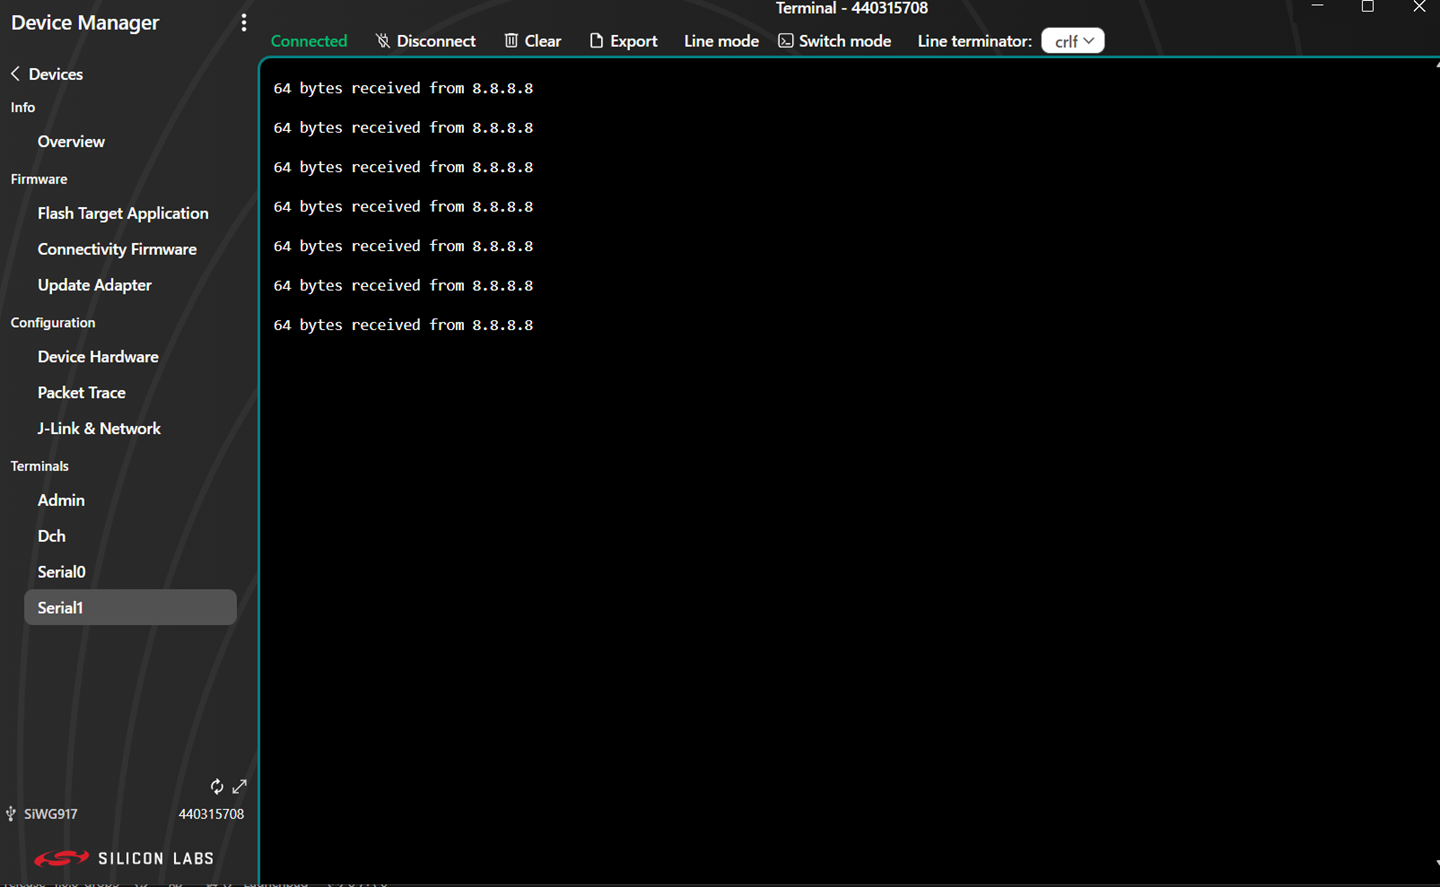Click the Disconnect plug icon
This screenshot has height=887, width=1440.
381,41
